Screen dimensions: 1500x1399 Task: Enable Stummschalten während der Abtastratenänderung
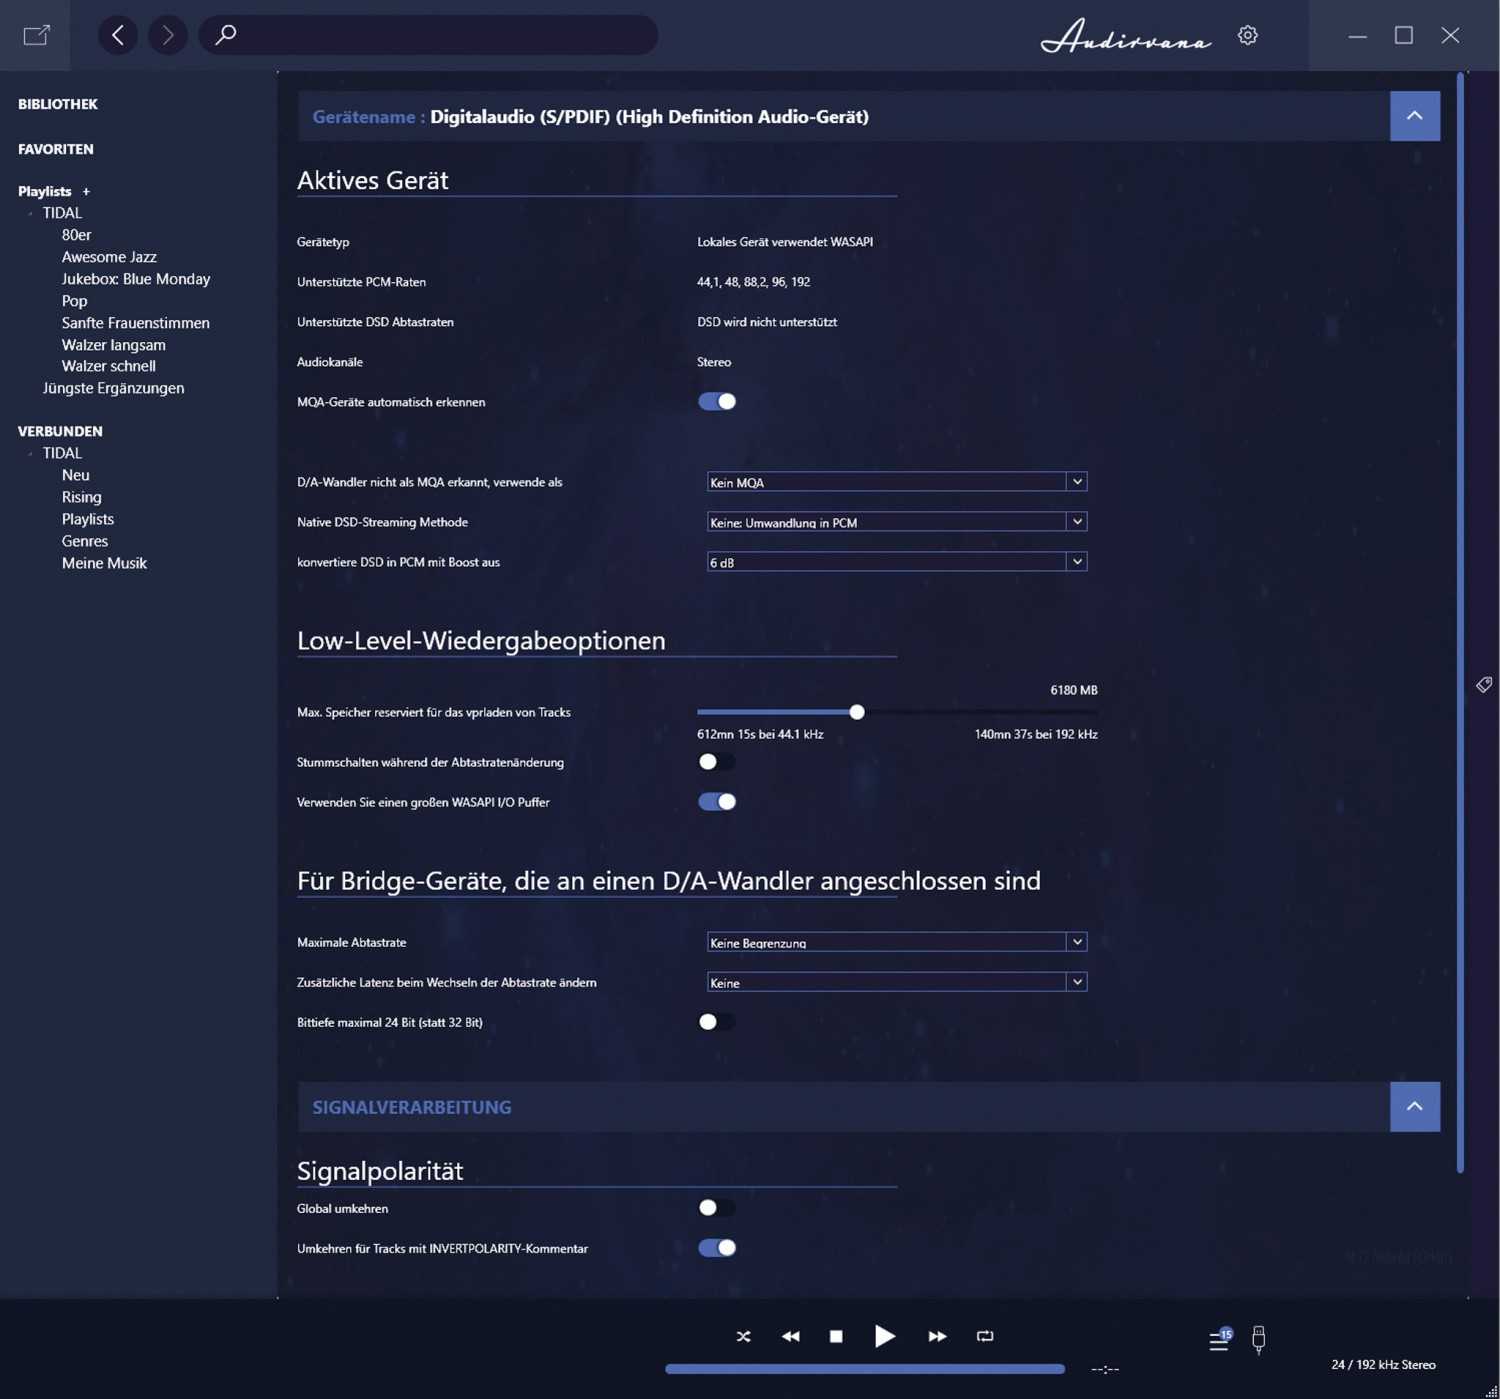point(717,762)
